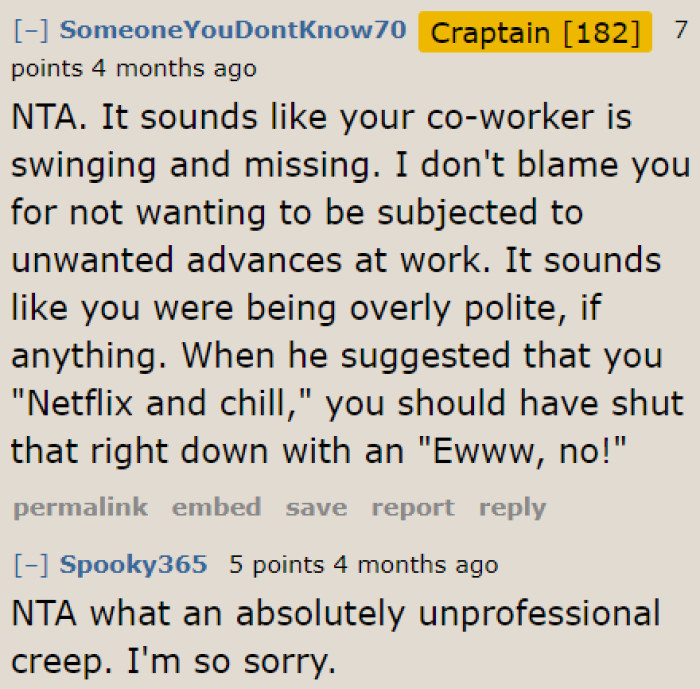The width and height of the screenshot is (700, 689).
Task: Open SomeoneYouDontKnow70's user profile
Action: [233, 30]
